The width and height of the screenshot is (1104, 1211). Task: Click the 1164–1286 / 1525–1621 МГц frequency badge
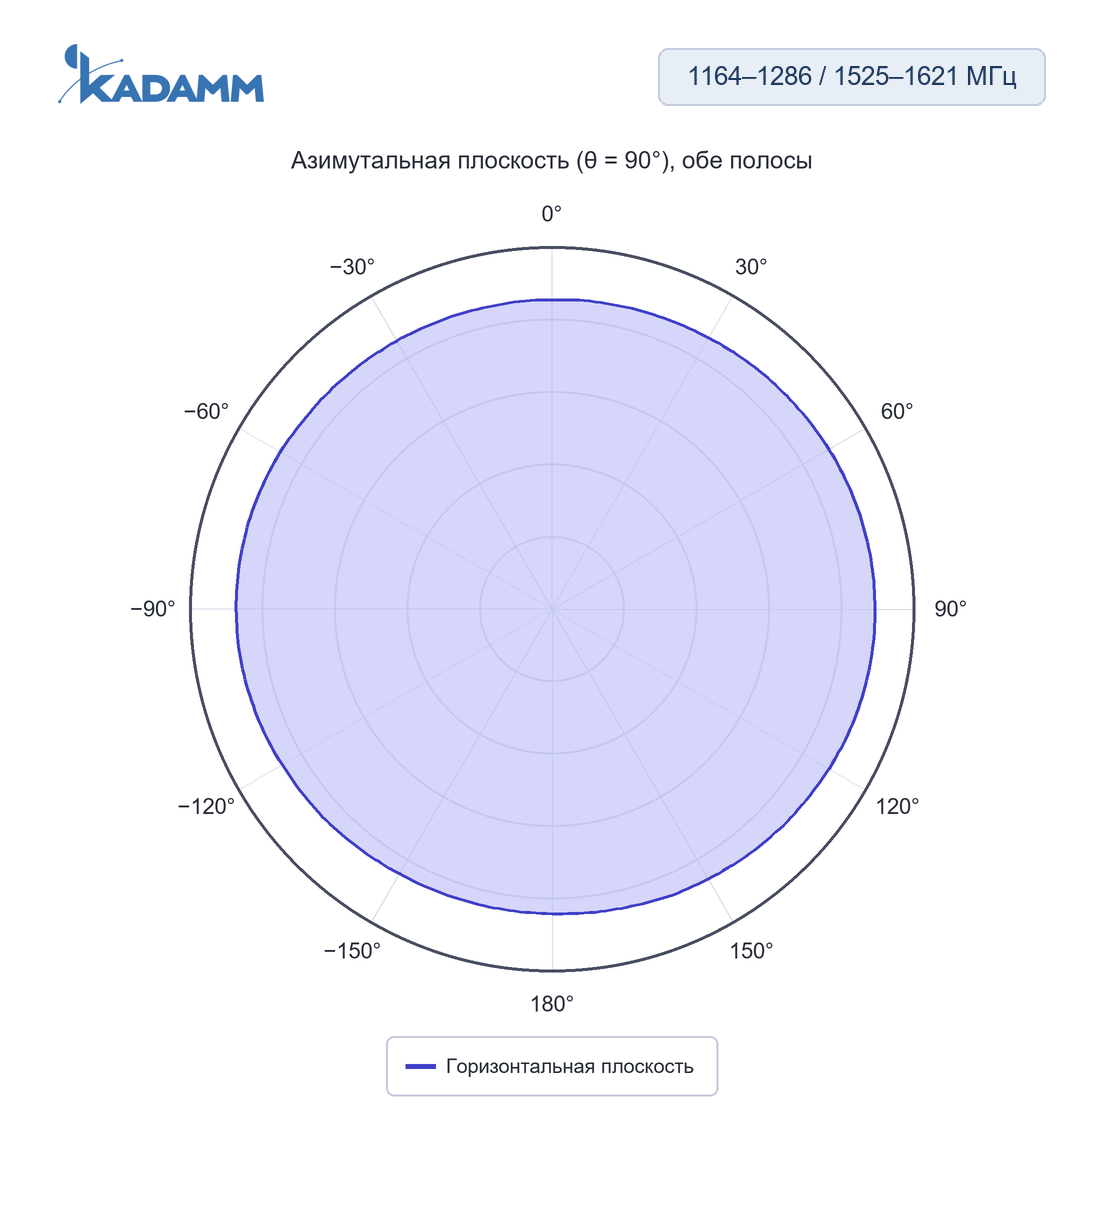point(852,77)
